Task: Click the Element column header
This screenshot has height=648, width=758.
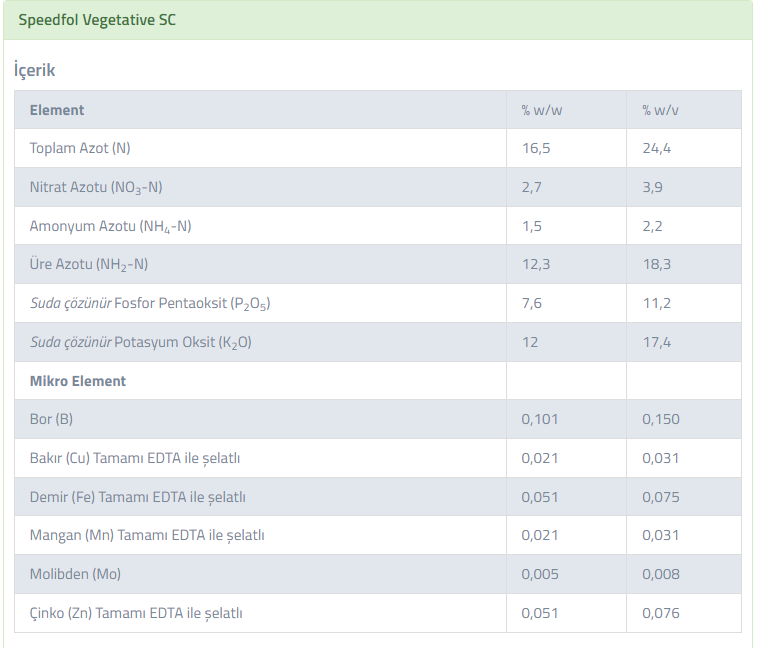Action: (57, 110)
